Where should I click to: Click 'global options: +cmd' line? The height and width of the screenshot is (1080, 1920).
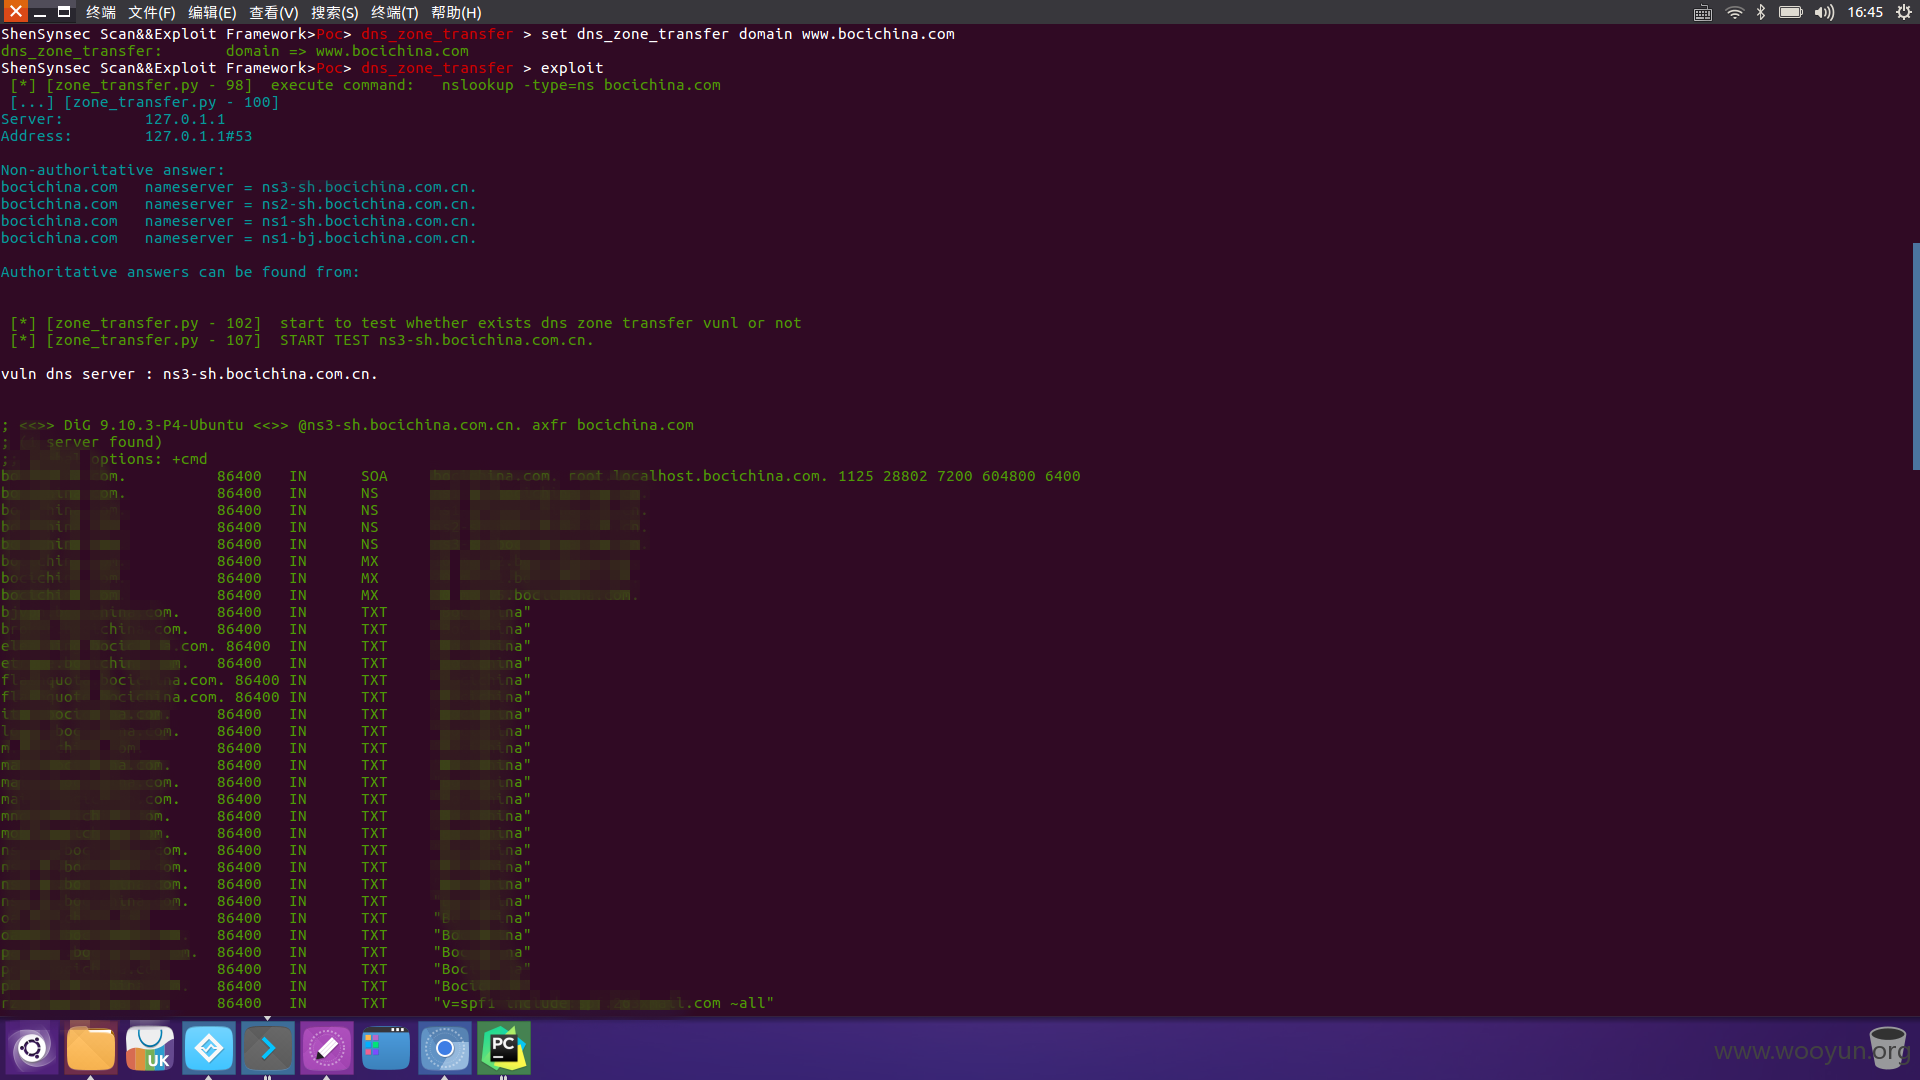(104, 459)
